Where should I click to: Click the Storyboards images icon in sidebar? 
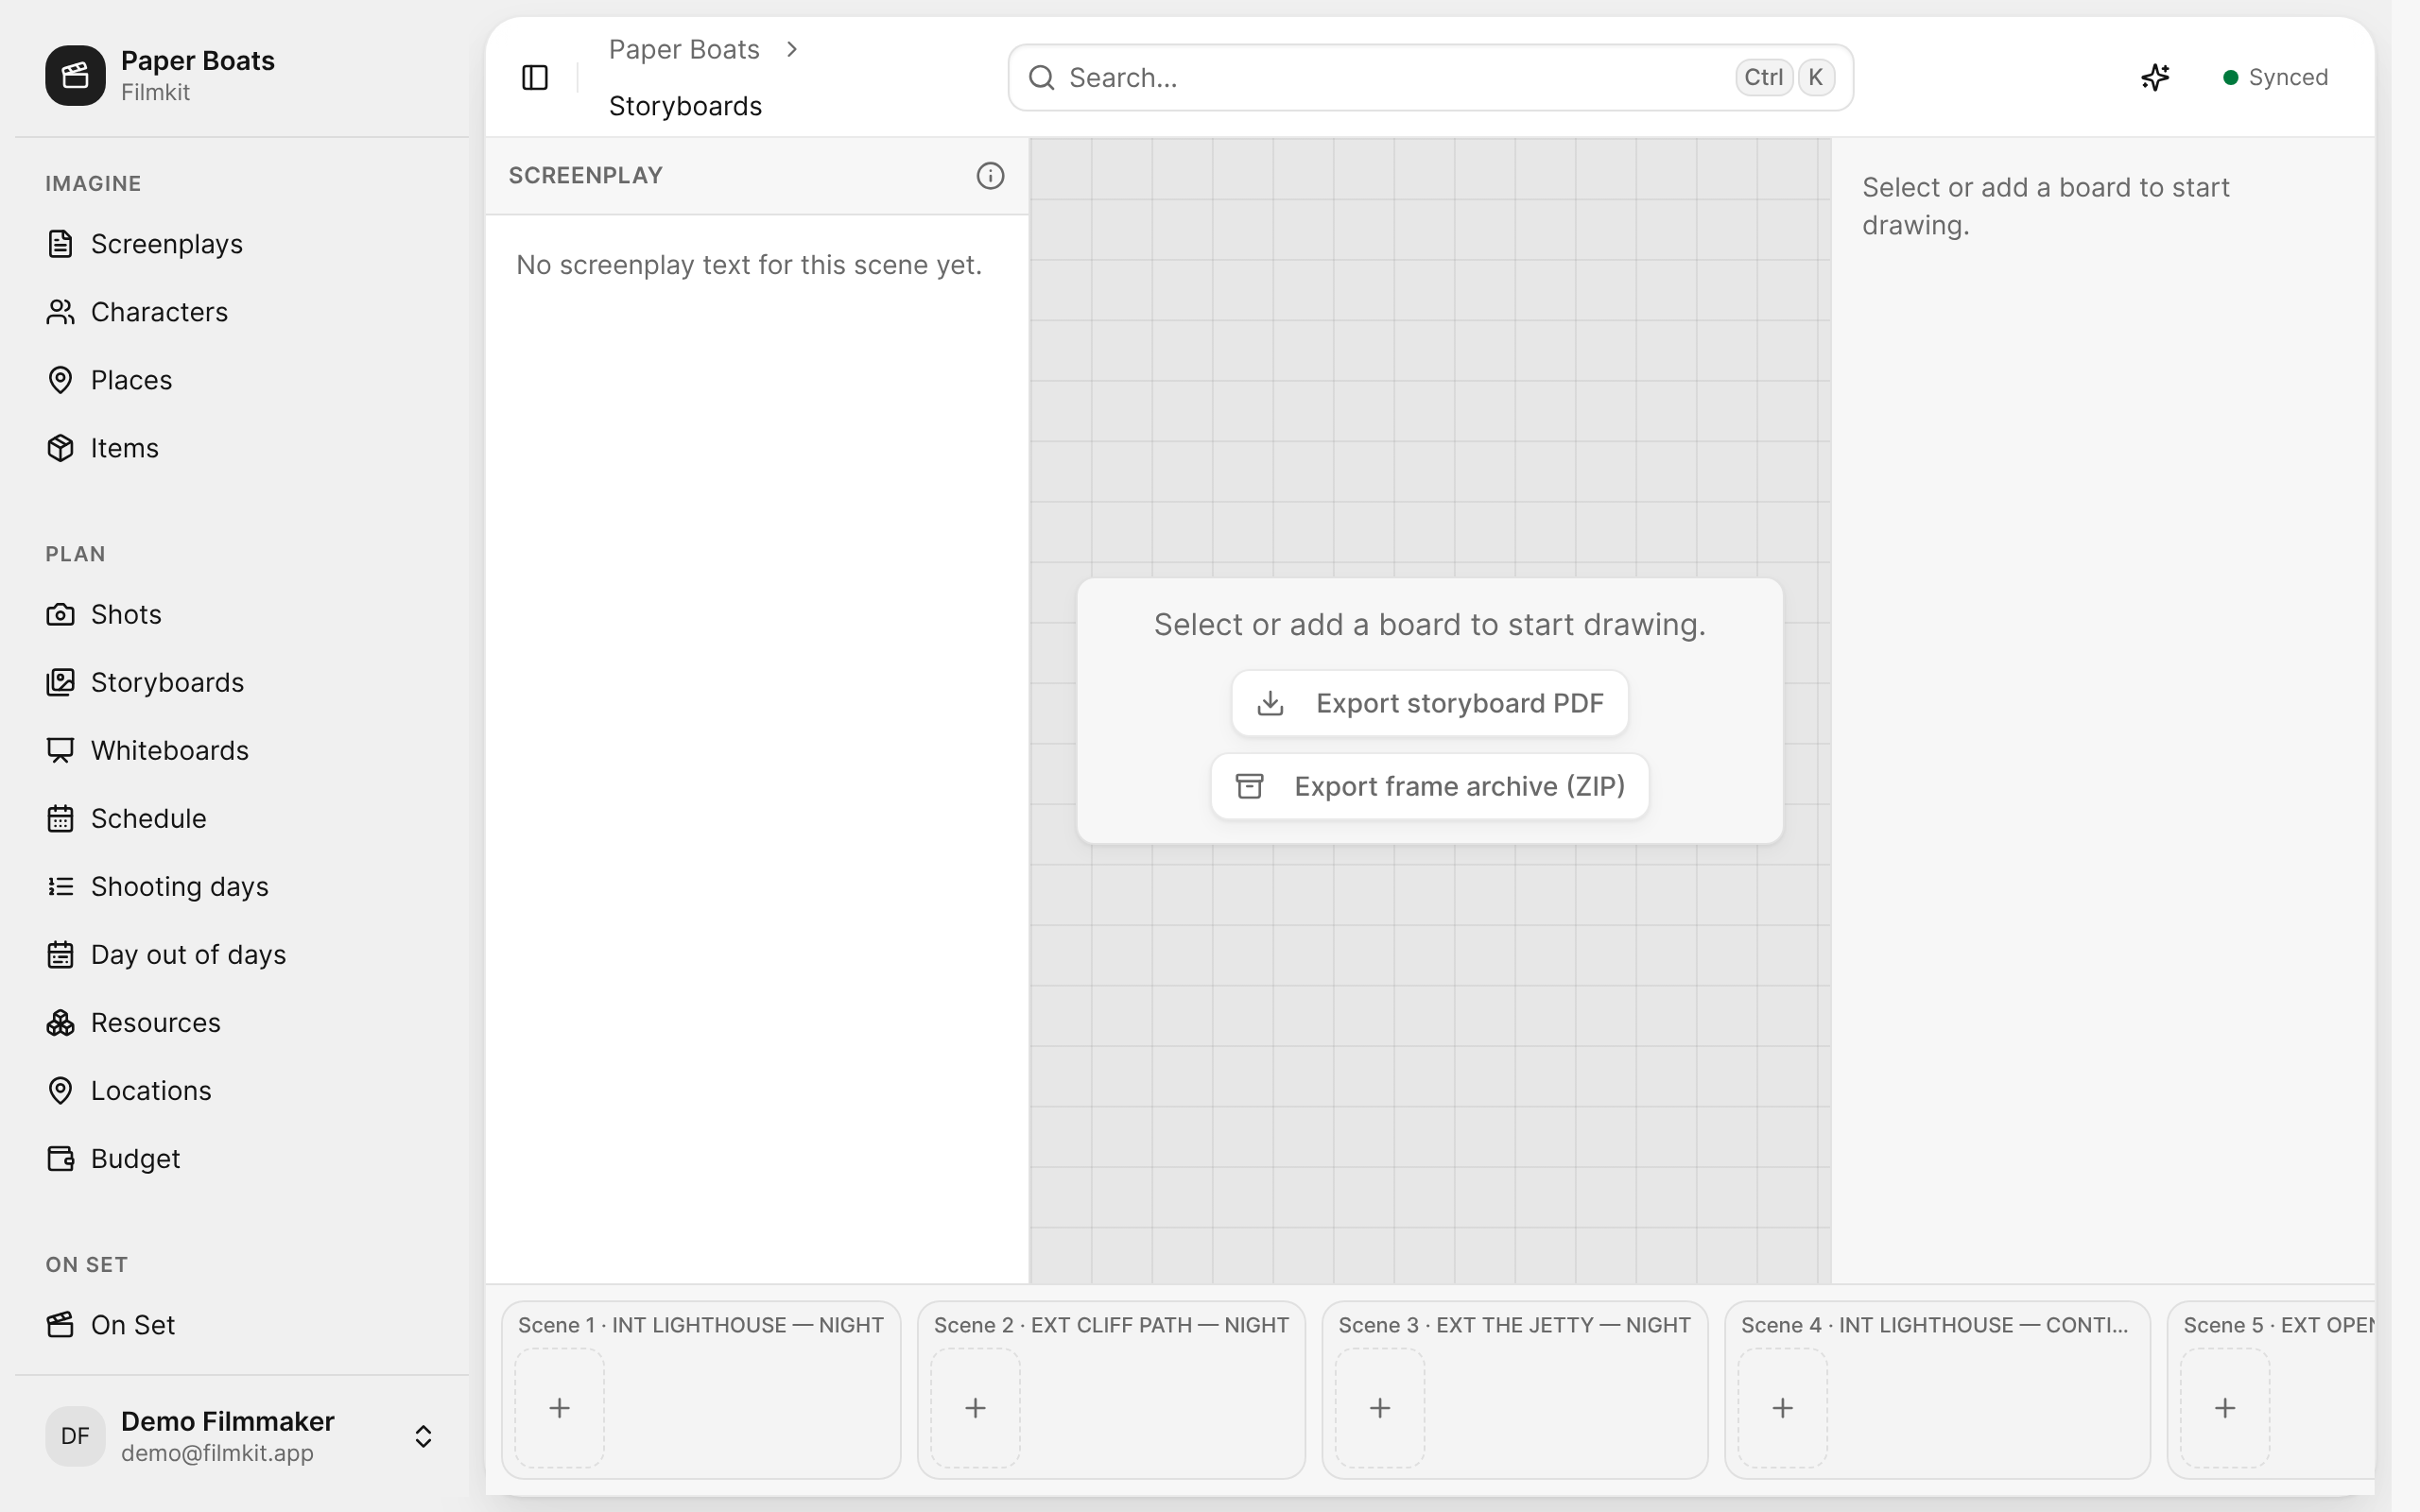click(x=60, y=682)
